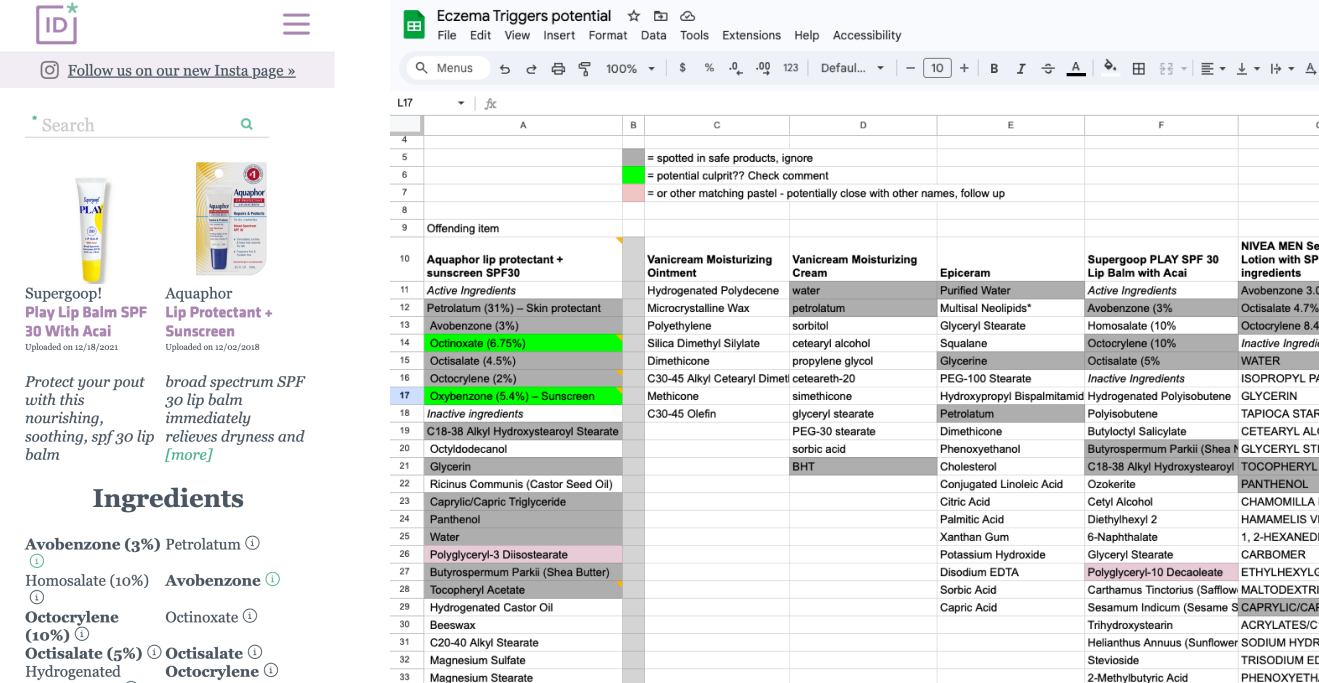Open the text color picker
This screenshot has height=683, width=1319.
1076,68
